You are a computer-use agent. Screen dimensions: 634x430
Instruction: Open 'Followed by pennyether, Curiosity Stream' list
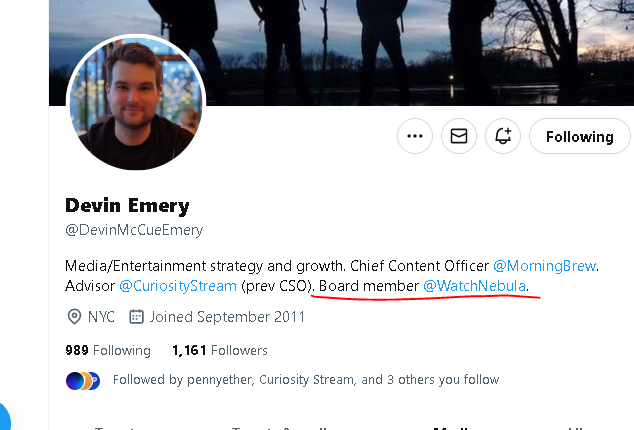(306, 380)
